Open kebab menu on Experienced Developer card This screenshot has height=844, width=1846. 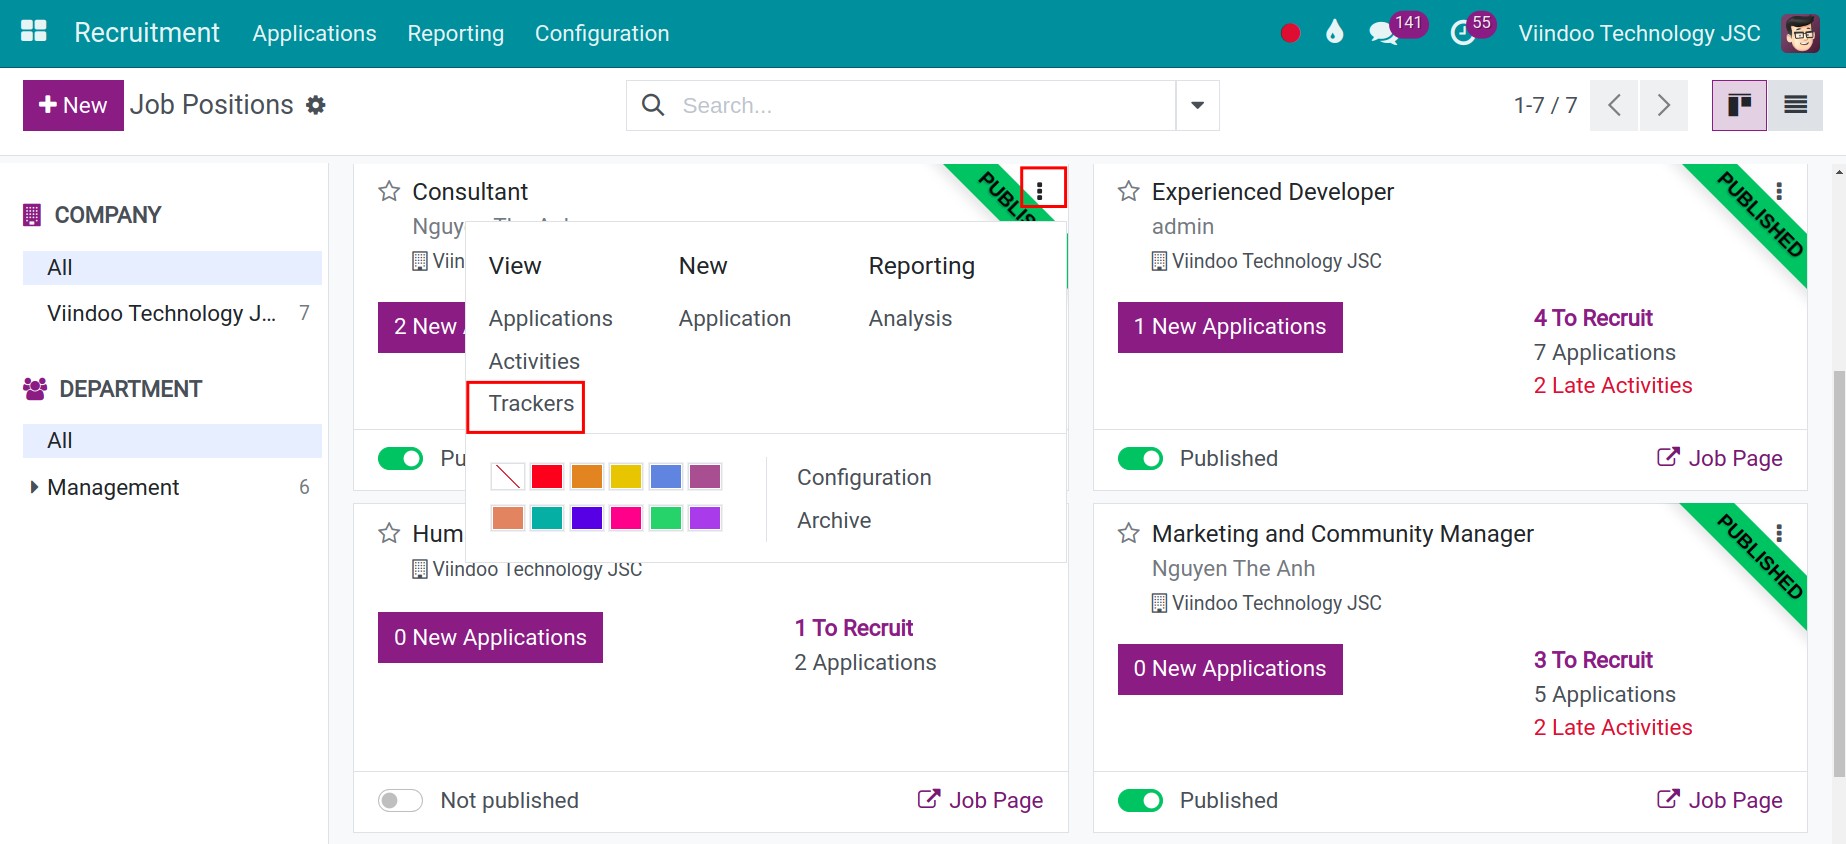(x=1779, y=191)
